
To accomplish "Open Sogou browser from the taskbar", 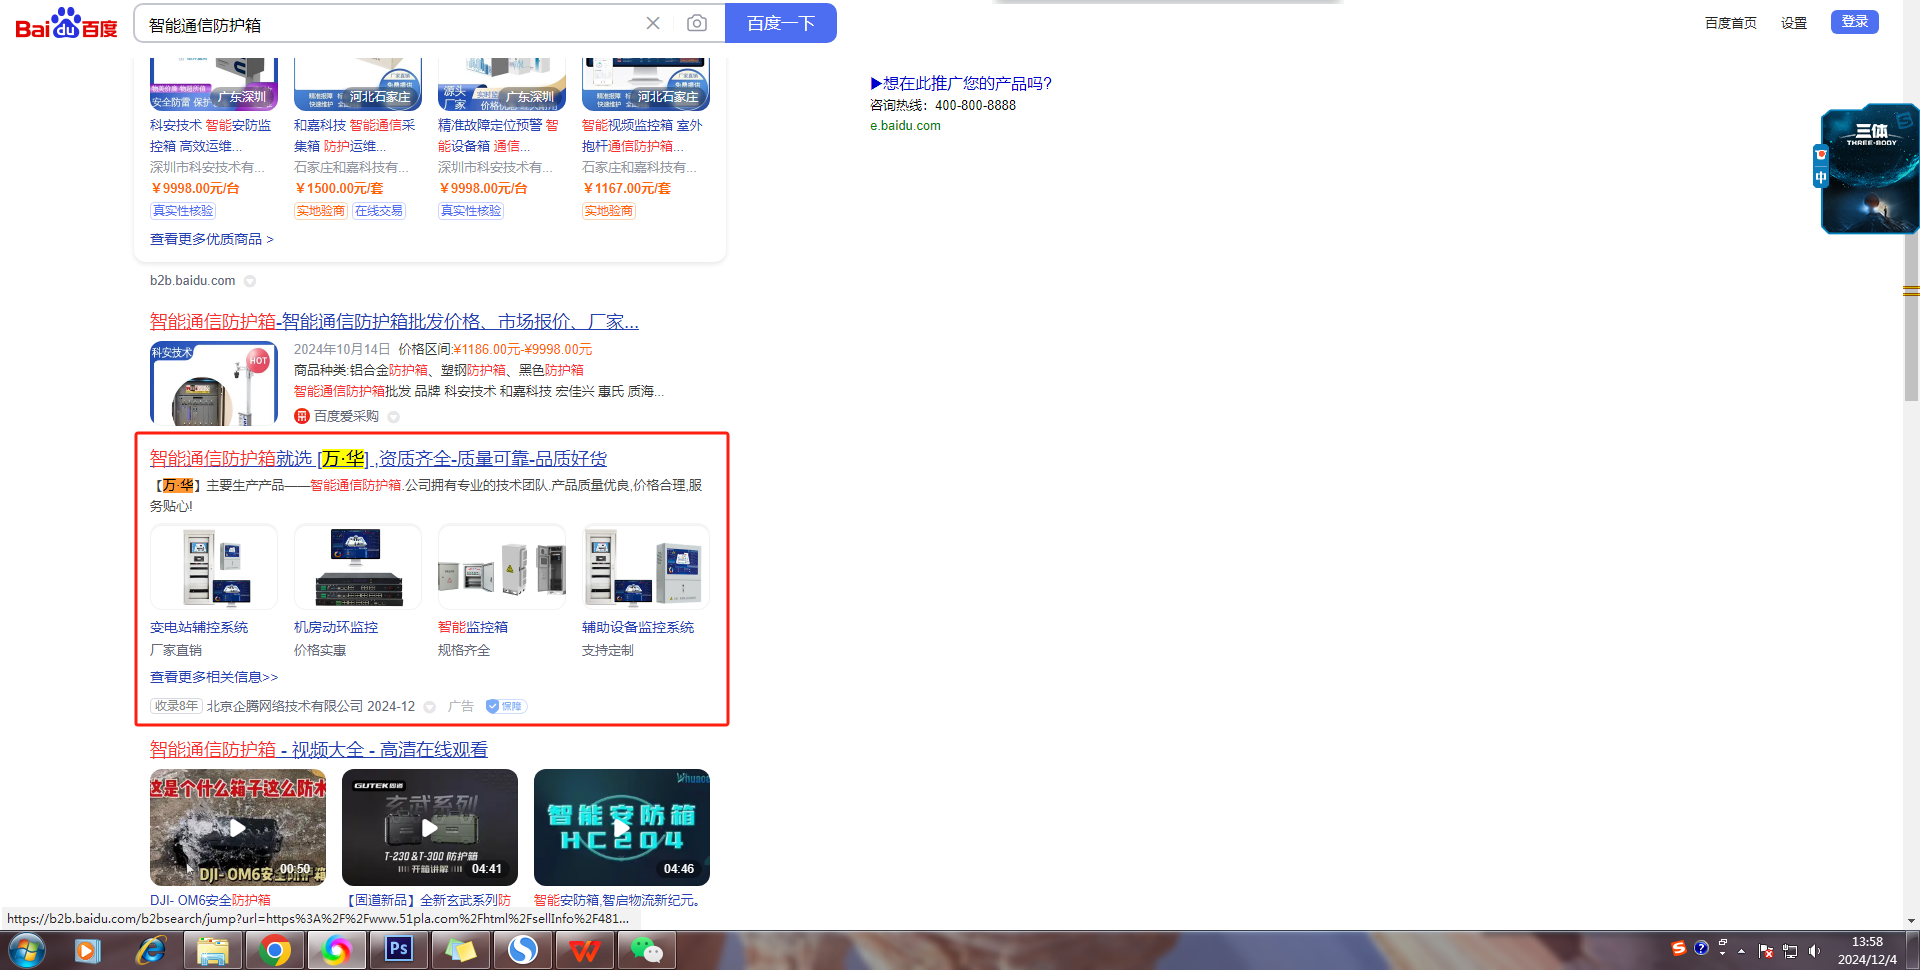I will tap(522, 950).
